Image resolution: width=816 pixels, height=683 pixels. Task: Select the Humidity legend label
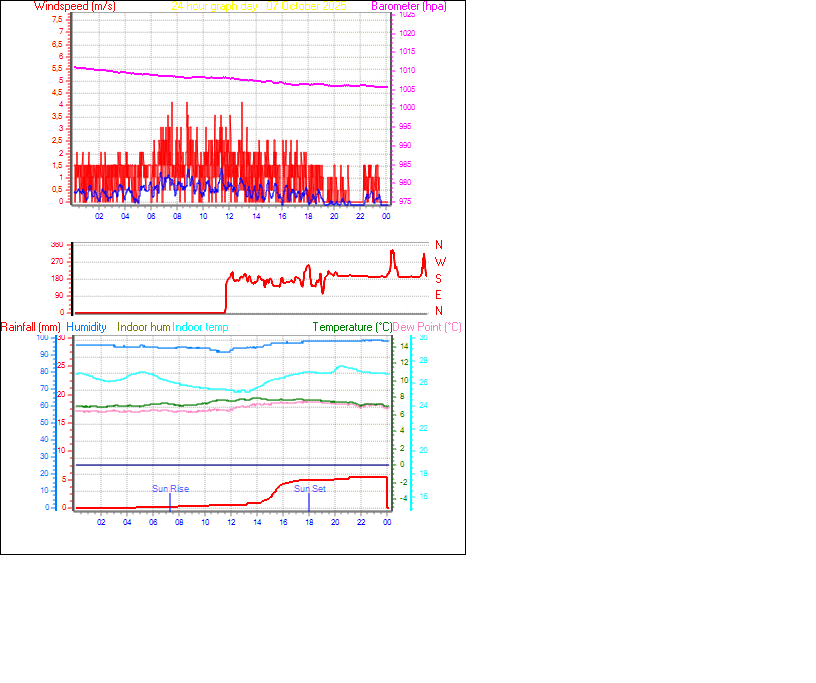pos(86,327)
